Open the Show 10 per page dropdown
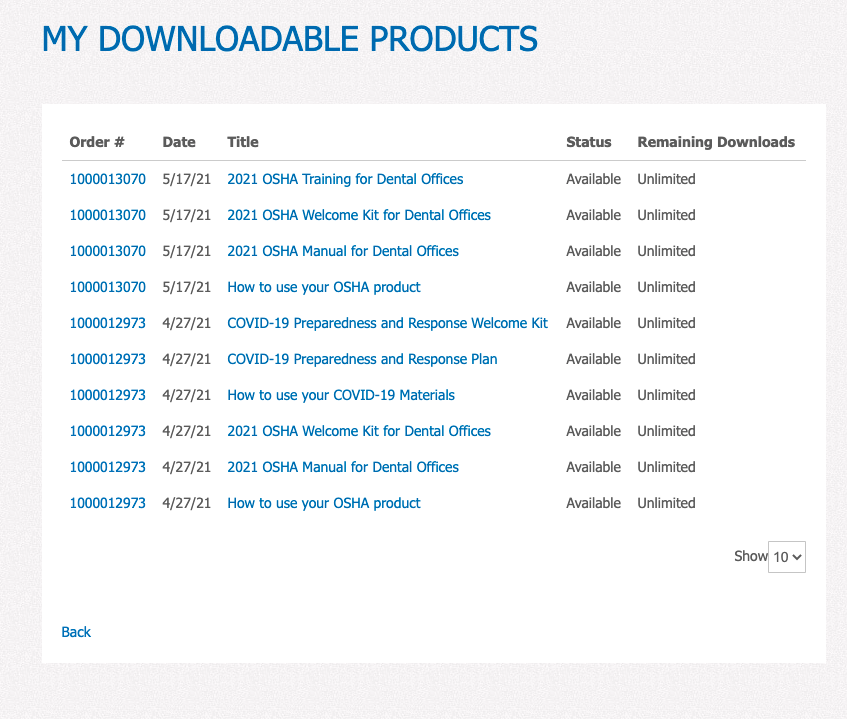The image size is (847, 719). (786, 556)
